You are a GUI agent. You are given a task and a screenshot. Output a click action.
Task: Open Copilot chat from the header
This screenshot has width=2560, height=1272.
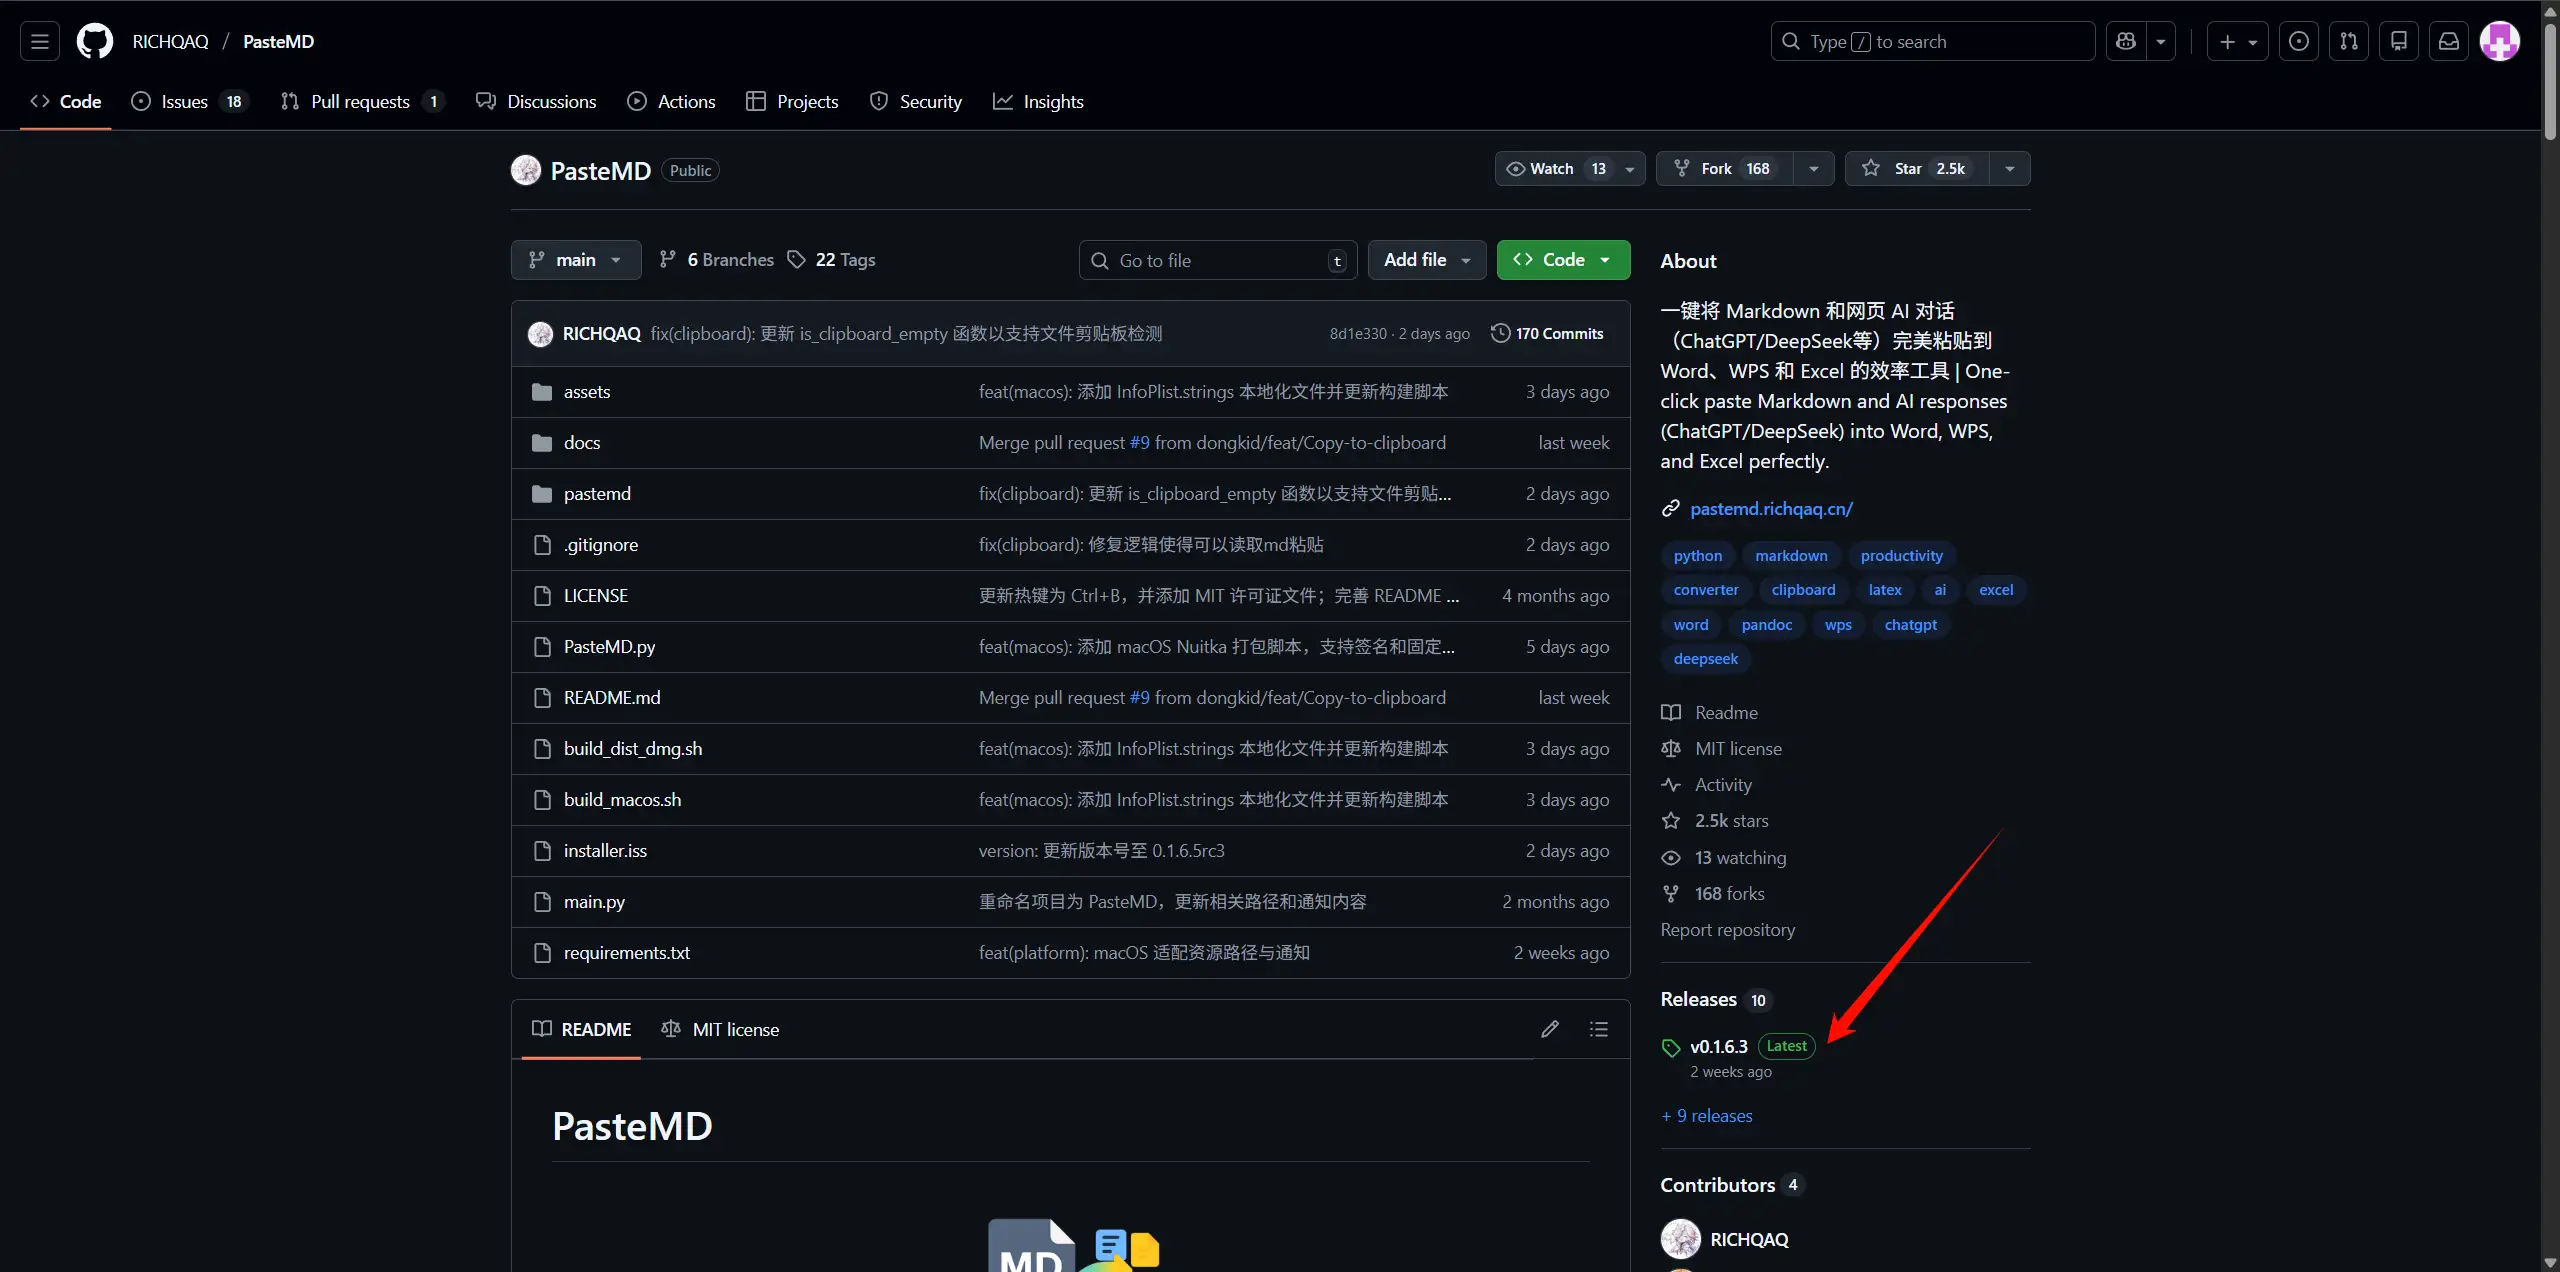click(x=2126, y=41)
